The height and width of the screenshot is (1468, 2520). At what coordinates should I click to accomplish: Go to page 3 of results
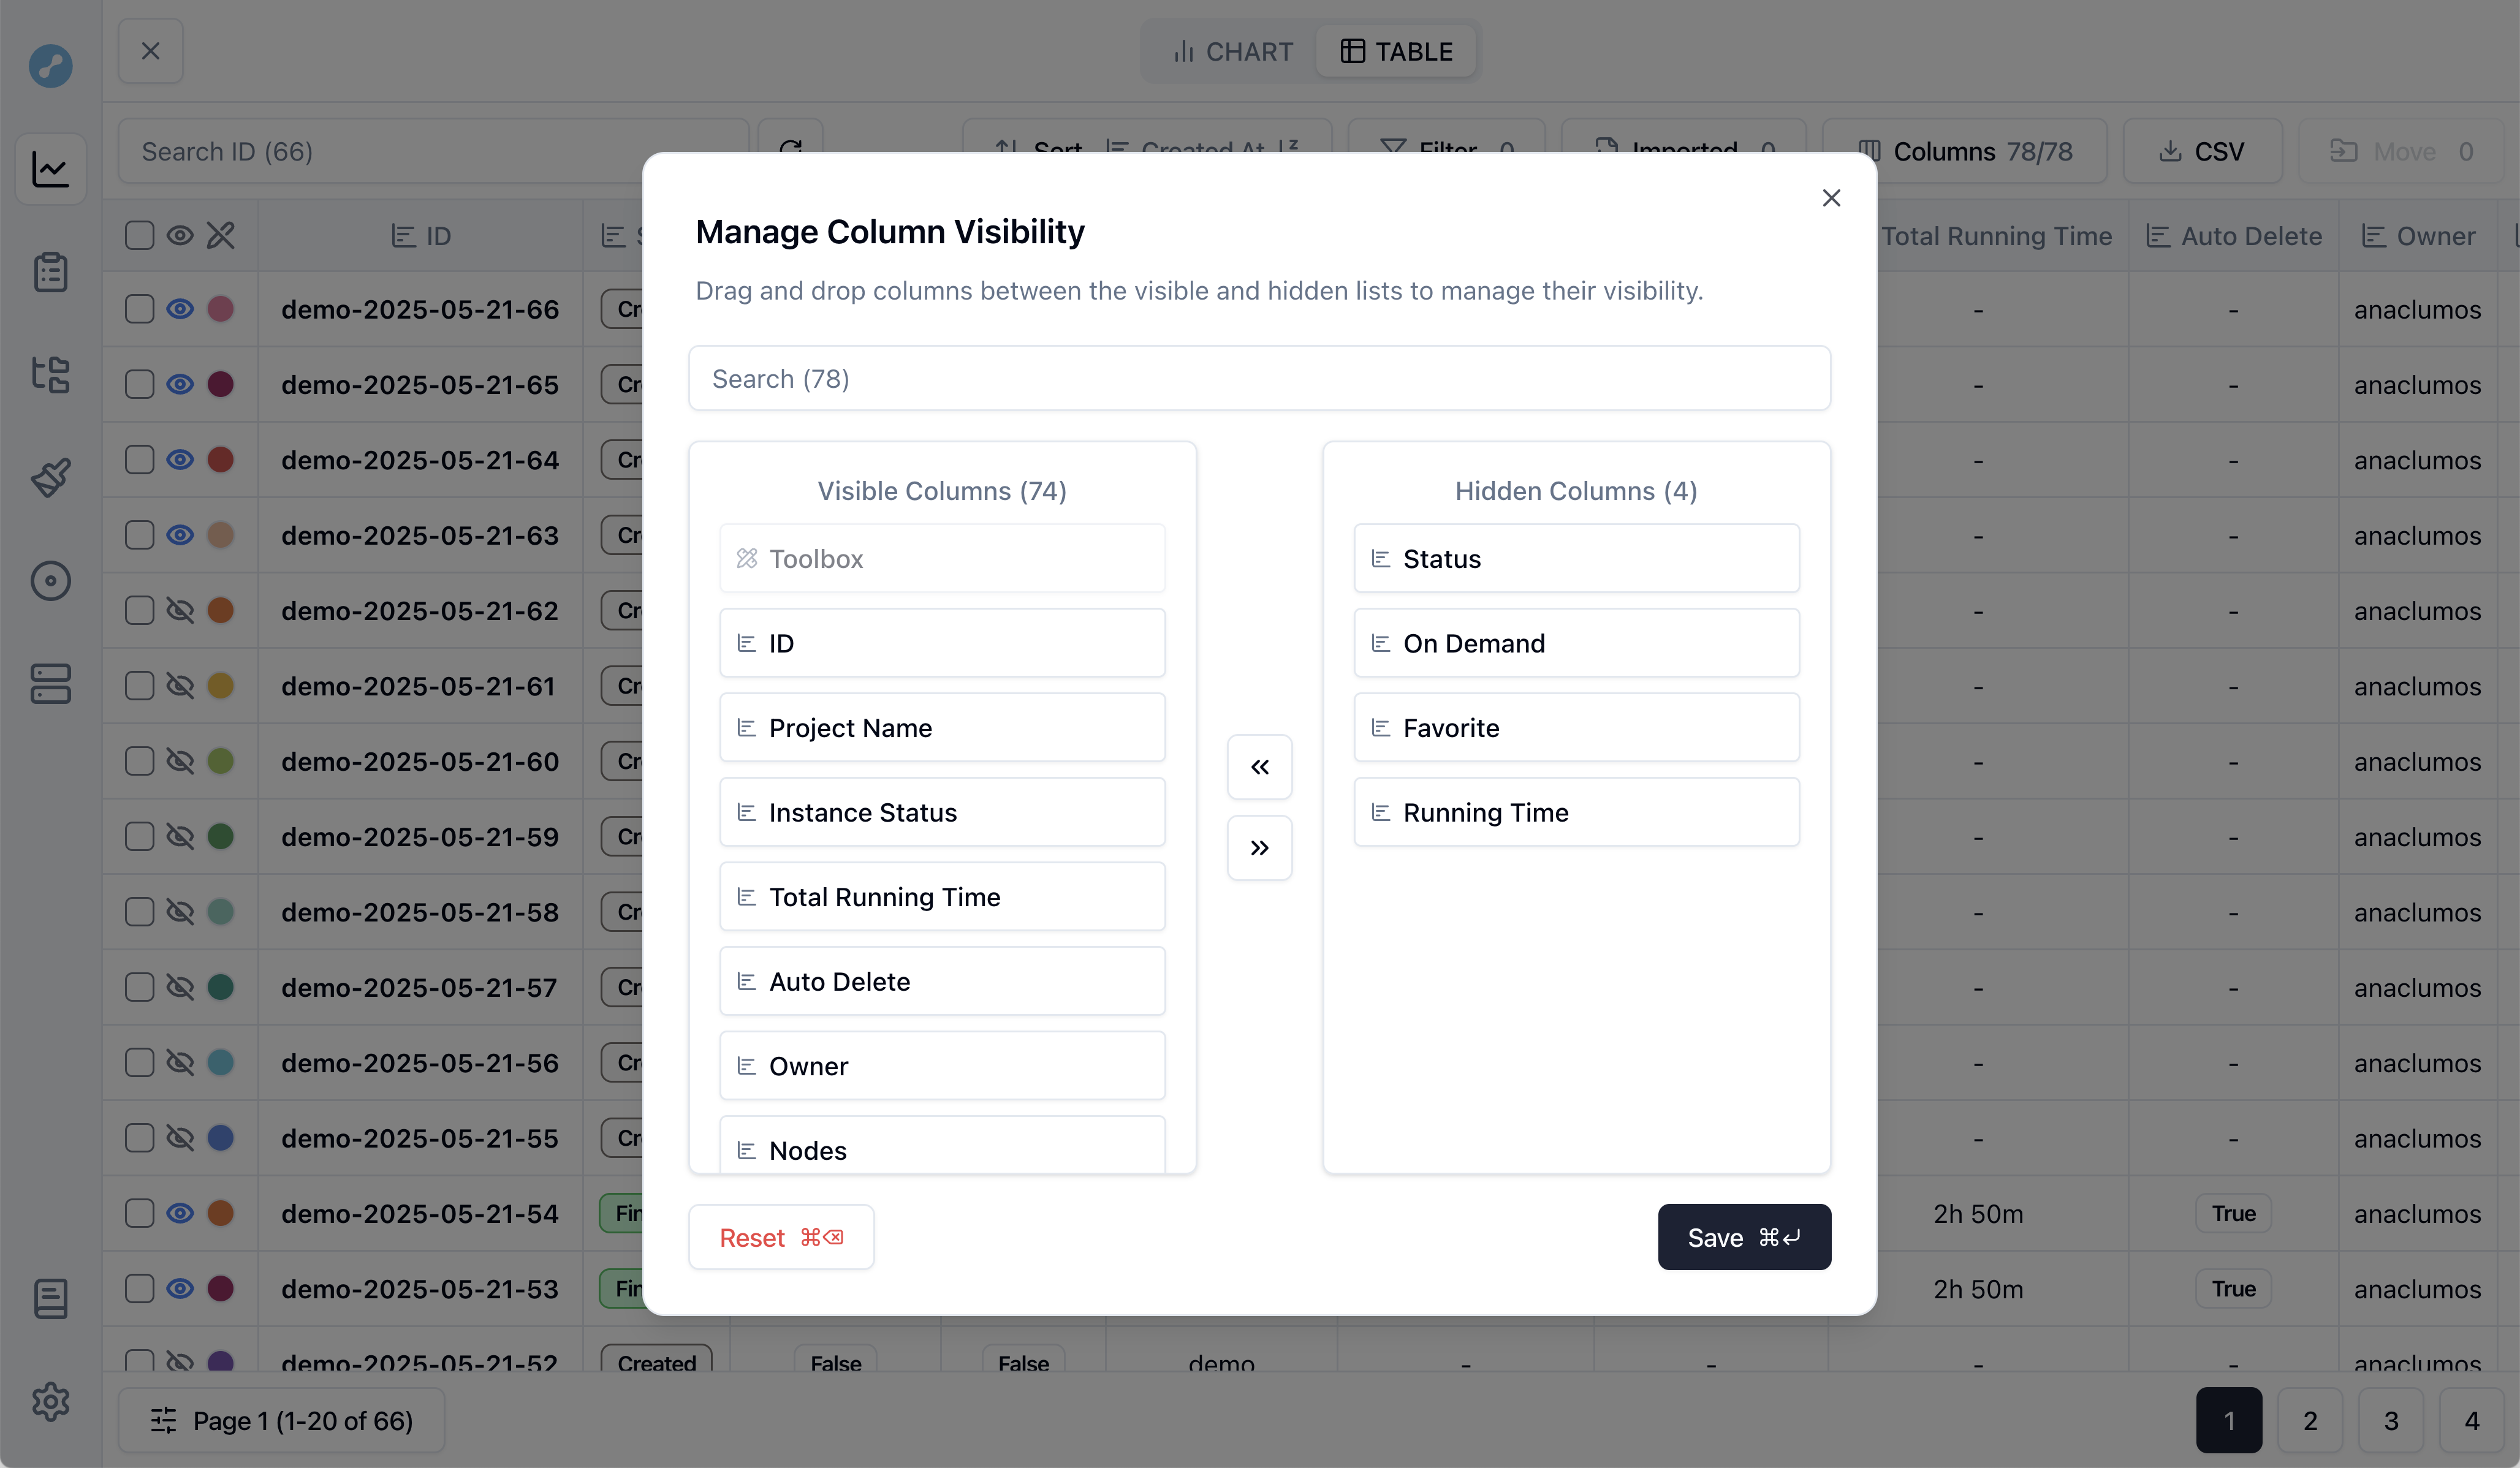[2391, 1420]
